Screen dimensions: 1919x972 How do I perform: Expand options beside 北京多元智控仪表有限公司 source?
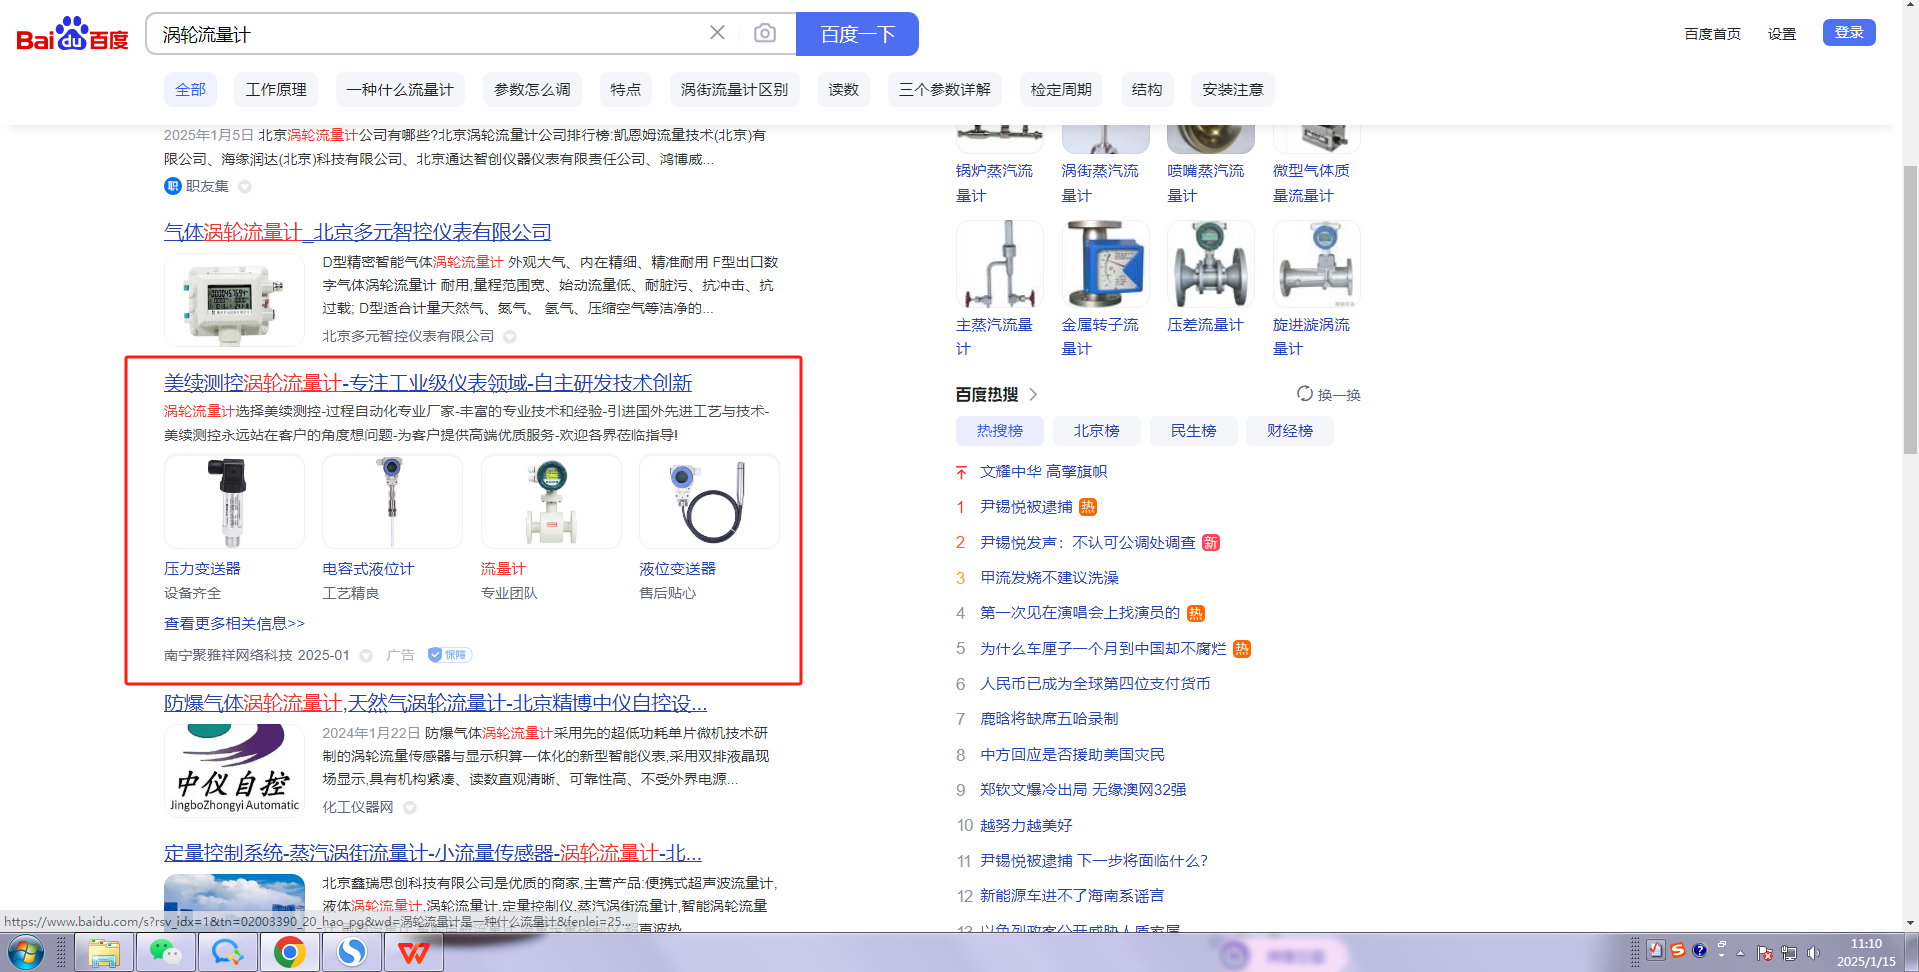[x=510, y=337]
